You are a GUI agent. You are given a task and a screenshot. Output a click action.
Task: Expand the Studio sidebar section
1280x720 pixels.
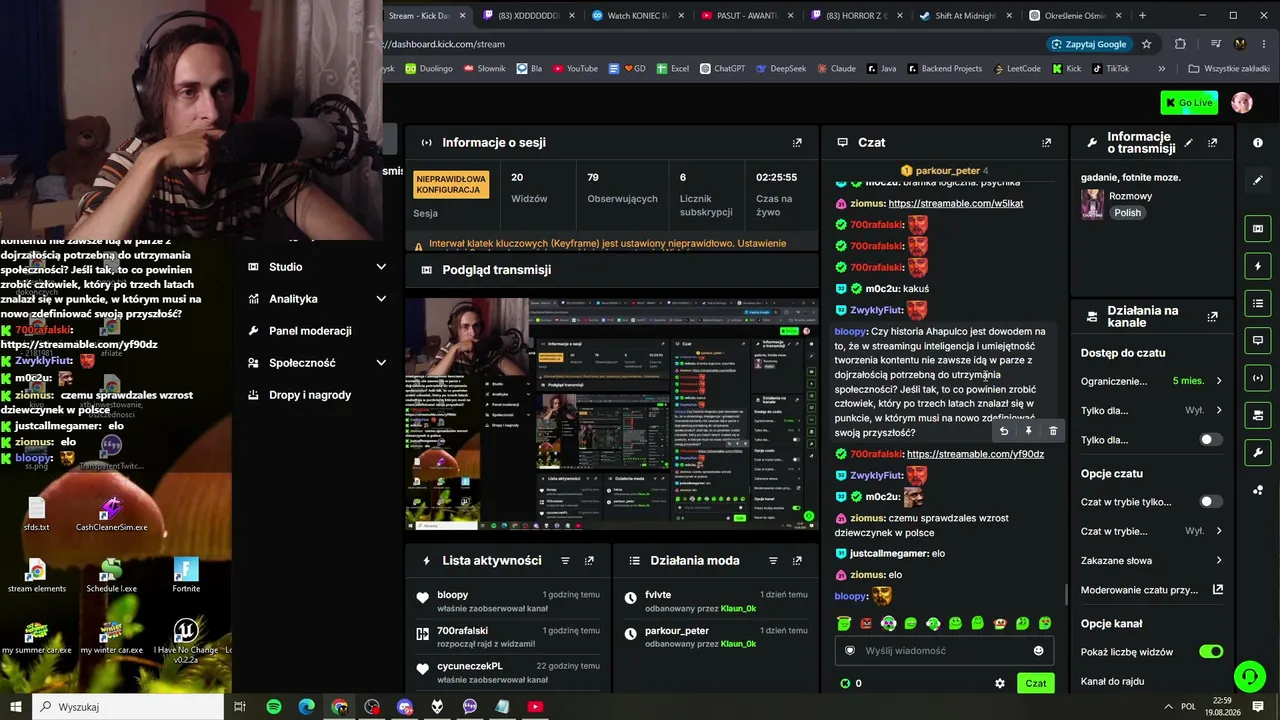316,267
